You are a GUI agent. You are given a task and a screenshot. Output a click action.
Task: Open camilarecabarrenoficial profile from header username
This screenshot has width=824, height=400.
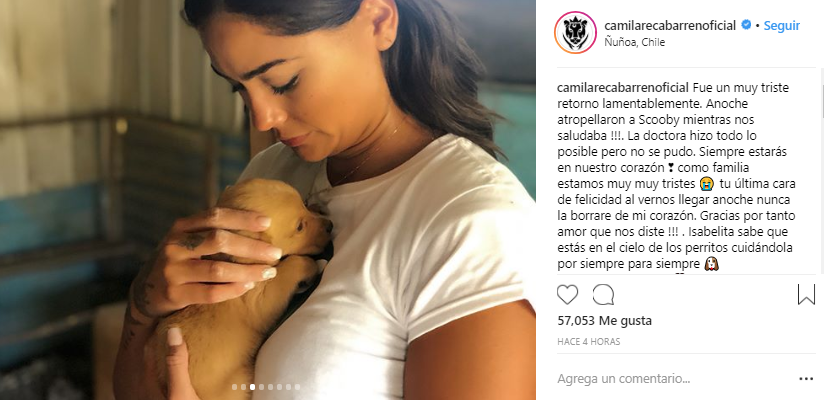(x=670, y=25)
